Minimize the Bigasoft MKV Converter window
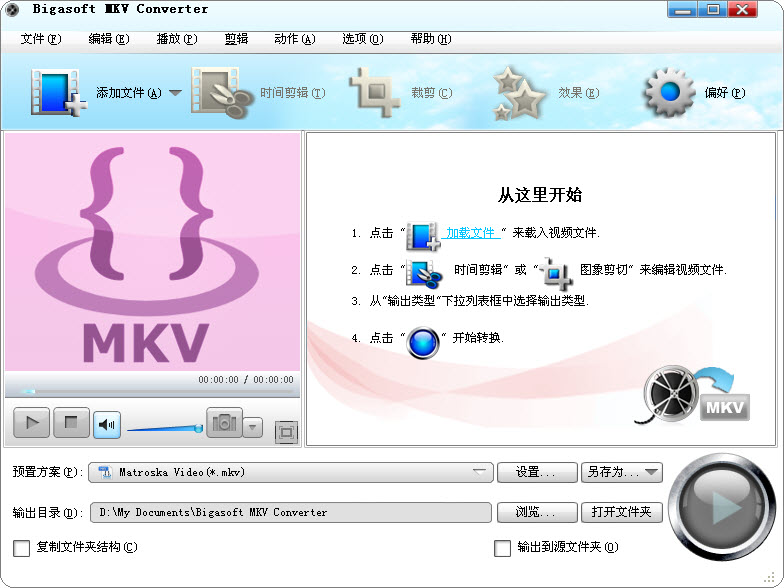This screenshot has height=588, width=784. 682,10
